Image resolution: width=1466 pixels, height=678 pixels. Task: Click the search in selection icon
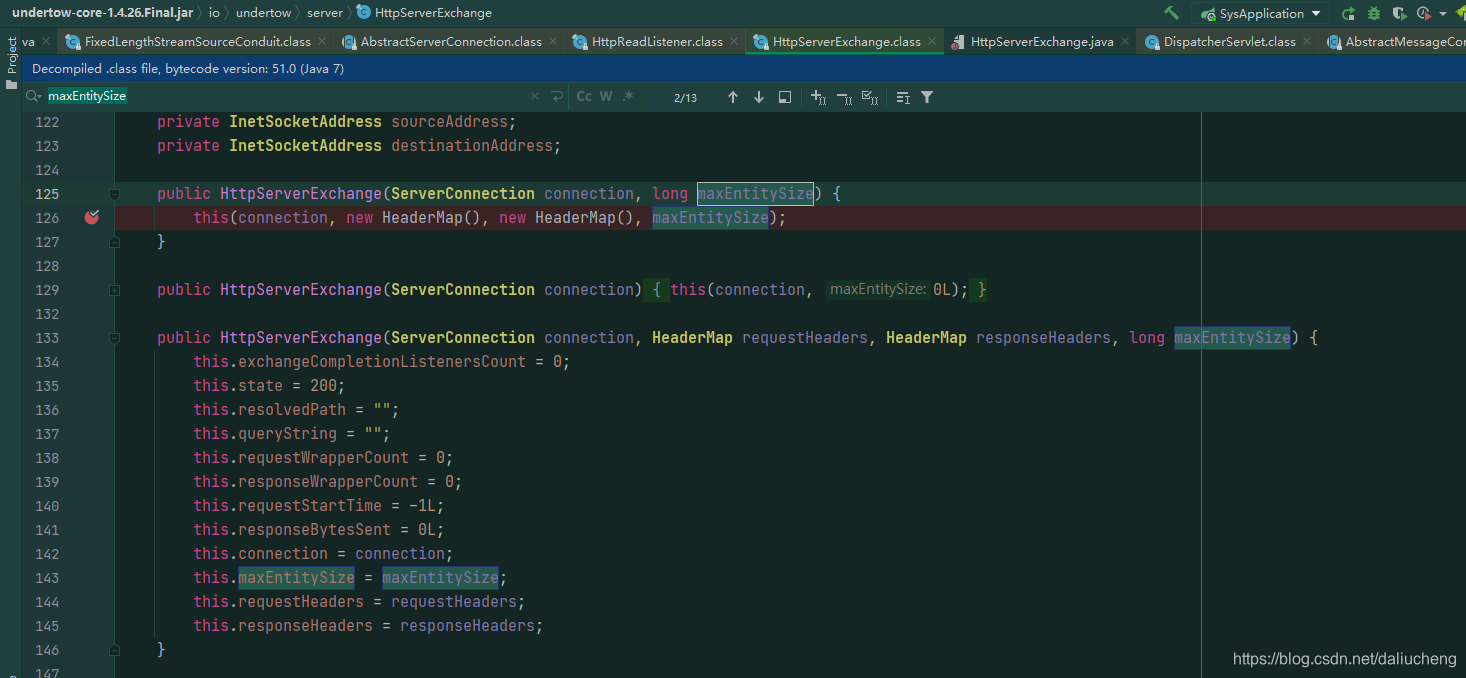[x=785, y=97]
